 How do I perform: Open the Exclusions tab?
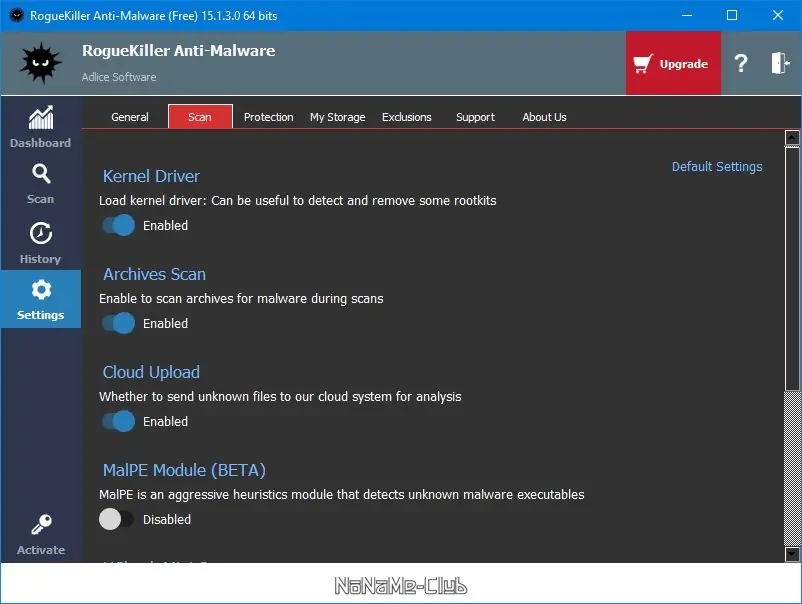pos(407,117)
